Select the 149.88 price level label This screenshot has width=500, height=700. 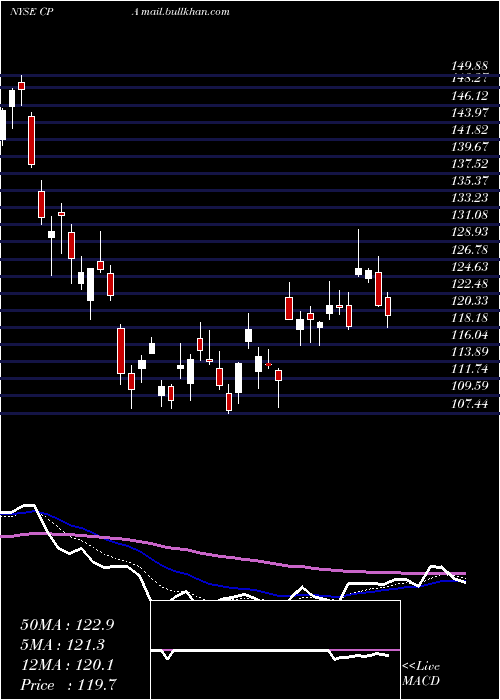click(470, 67)
